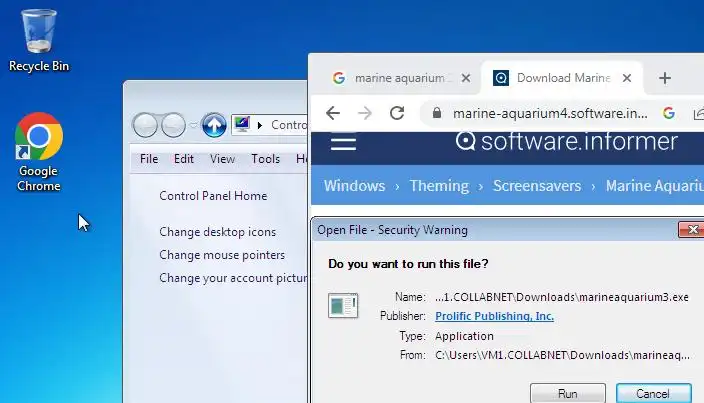Click the lock site info icon
Viewport: 704px width, 403px height.
[x=436, y=113]
